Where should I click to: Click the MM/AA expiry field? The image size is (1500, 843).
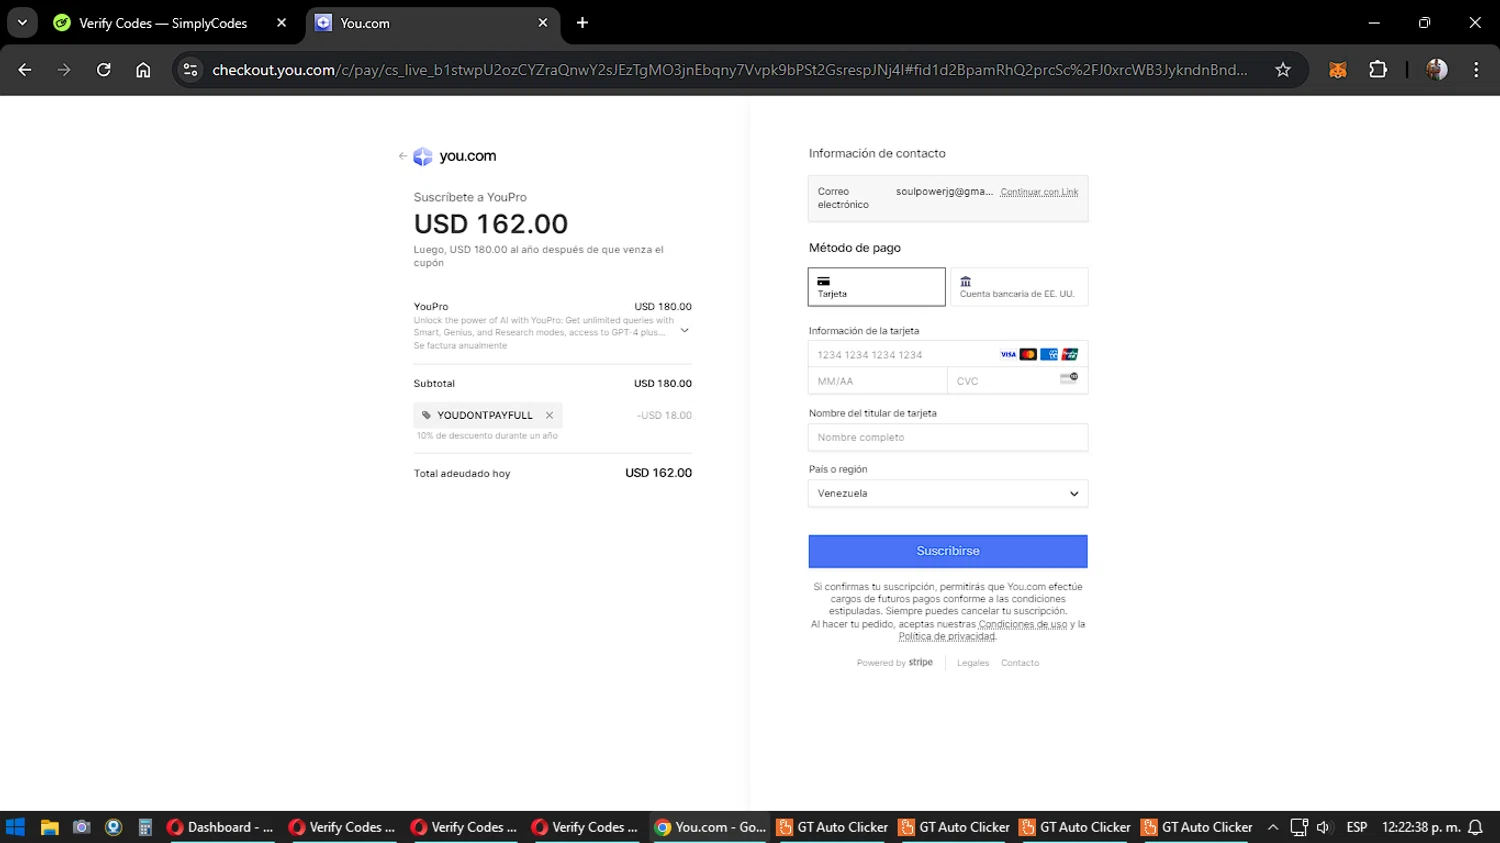(877, 381)
